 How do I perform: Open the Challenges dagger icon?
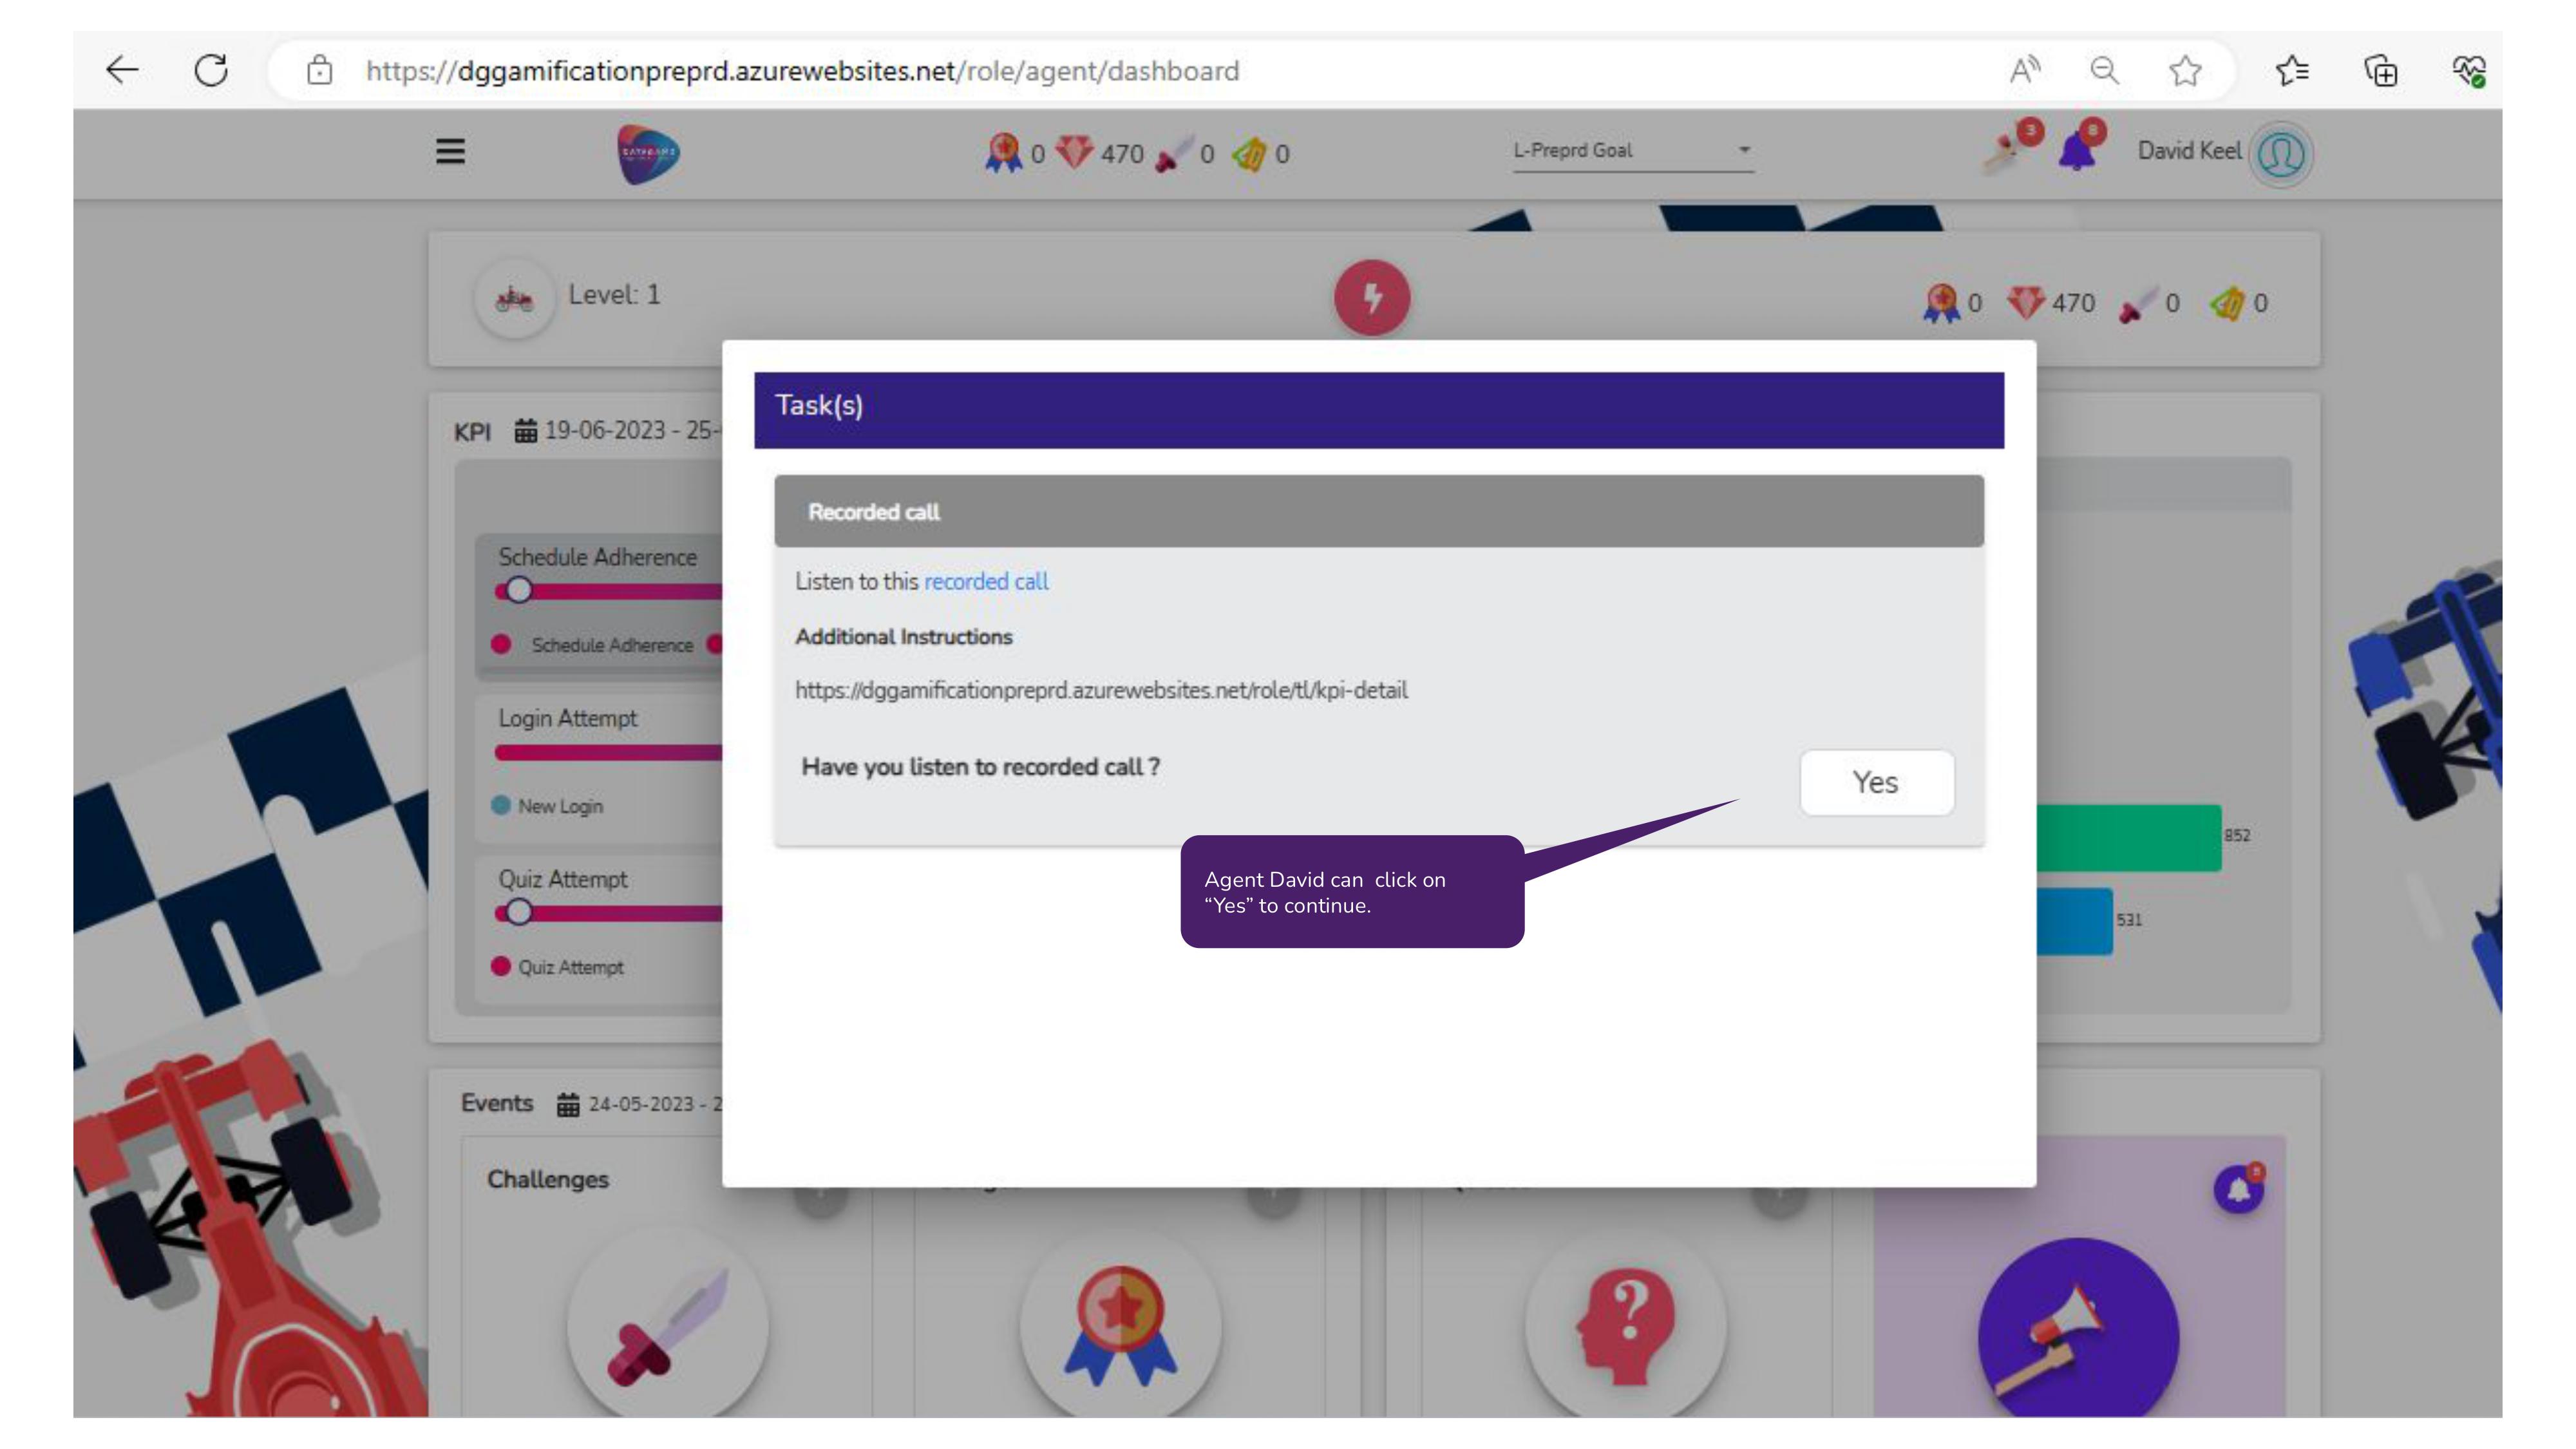[x=667, y=1327]
